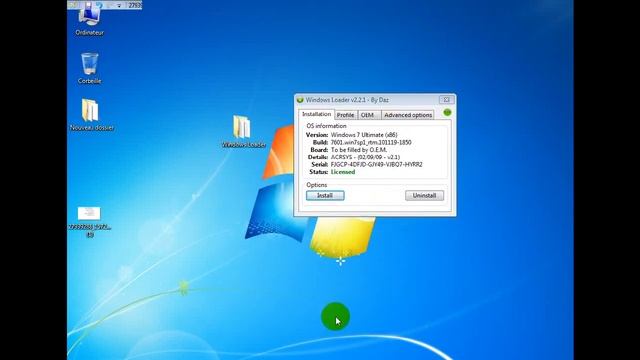Click the Uninstall button
Screen dimensions: 640x360
point(424,196)
